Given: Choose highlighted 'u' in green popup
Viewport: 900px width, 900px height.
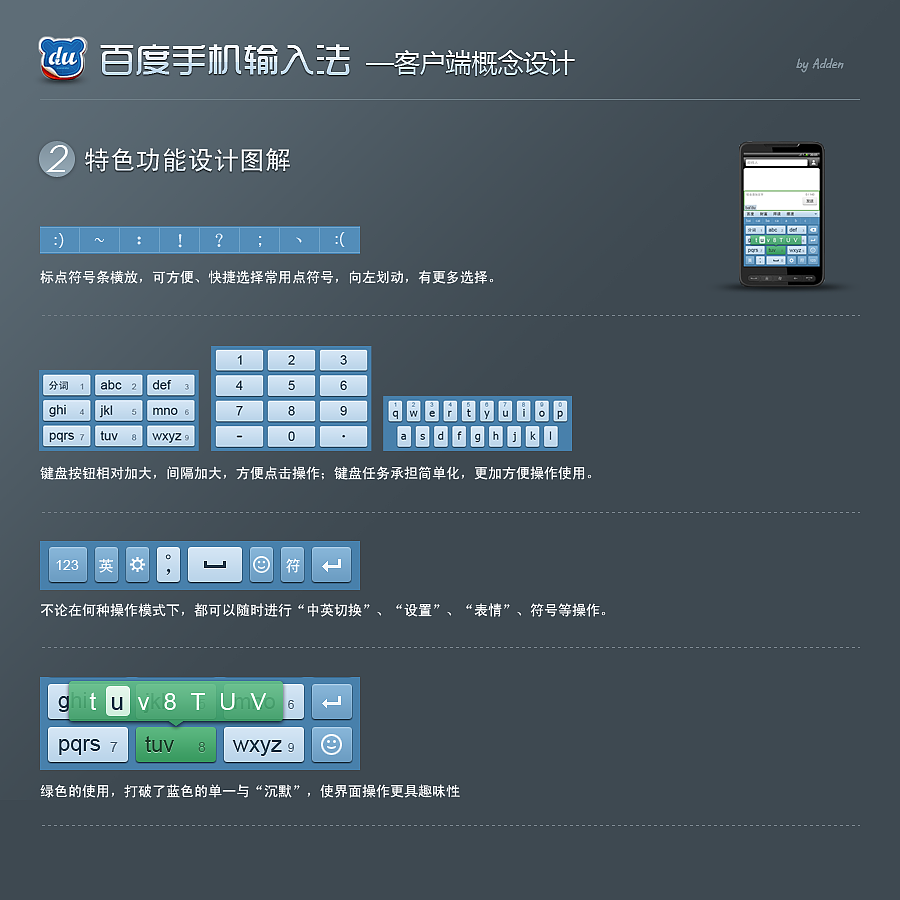Looking at the screenshot, I should [x=118, y=702].
